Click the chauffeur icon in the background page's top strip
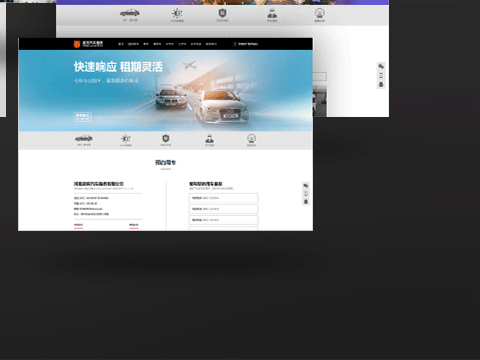 pyautogui.click(x=272, y=13)
